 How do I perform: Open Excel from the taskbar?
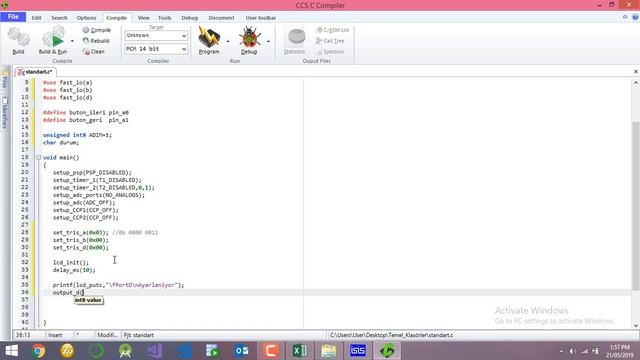pos(300,351)
